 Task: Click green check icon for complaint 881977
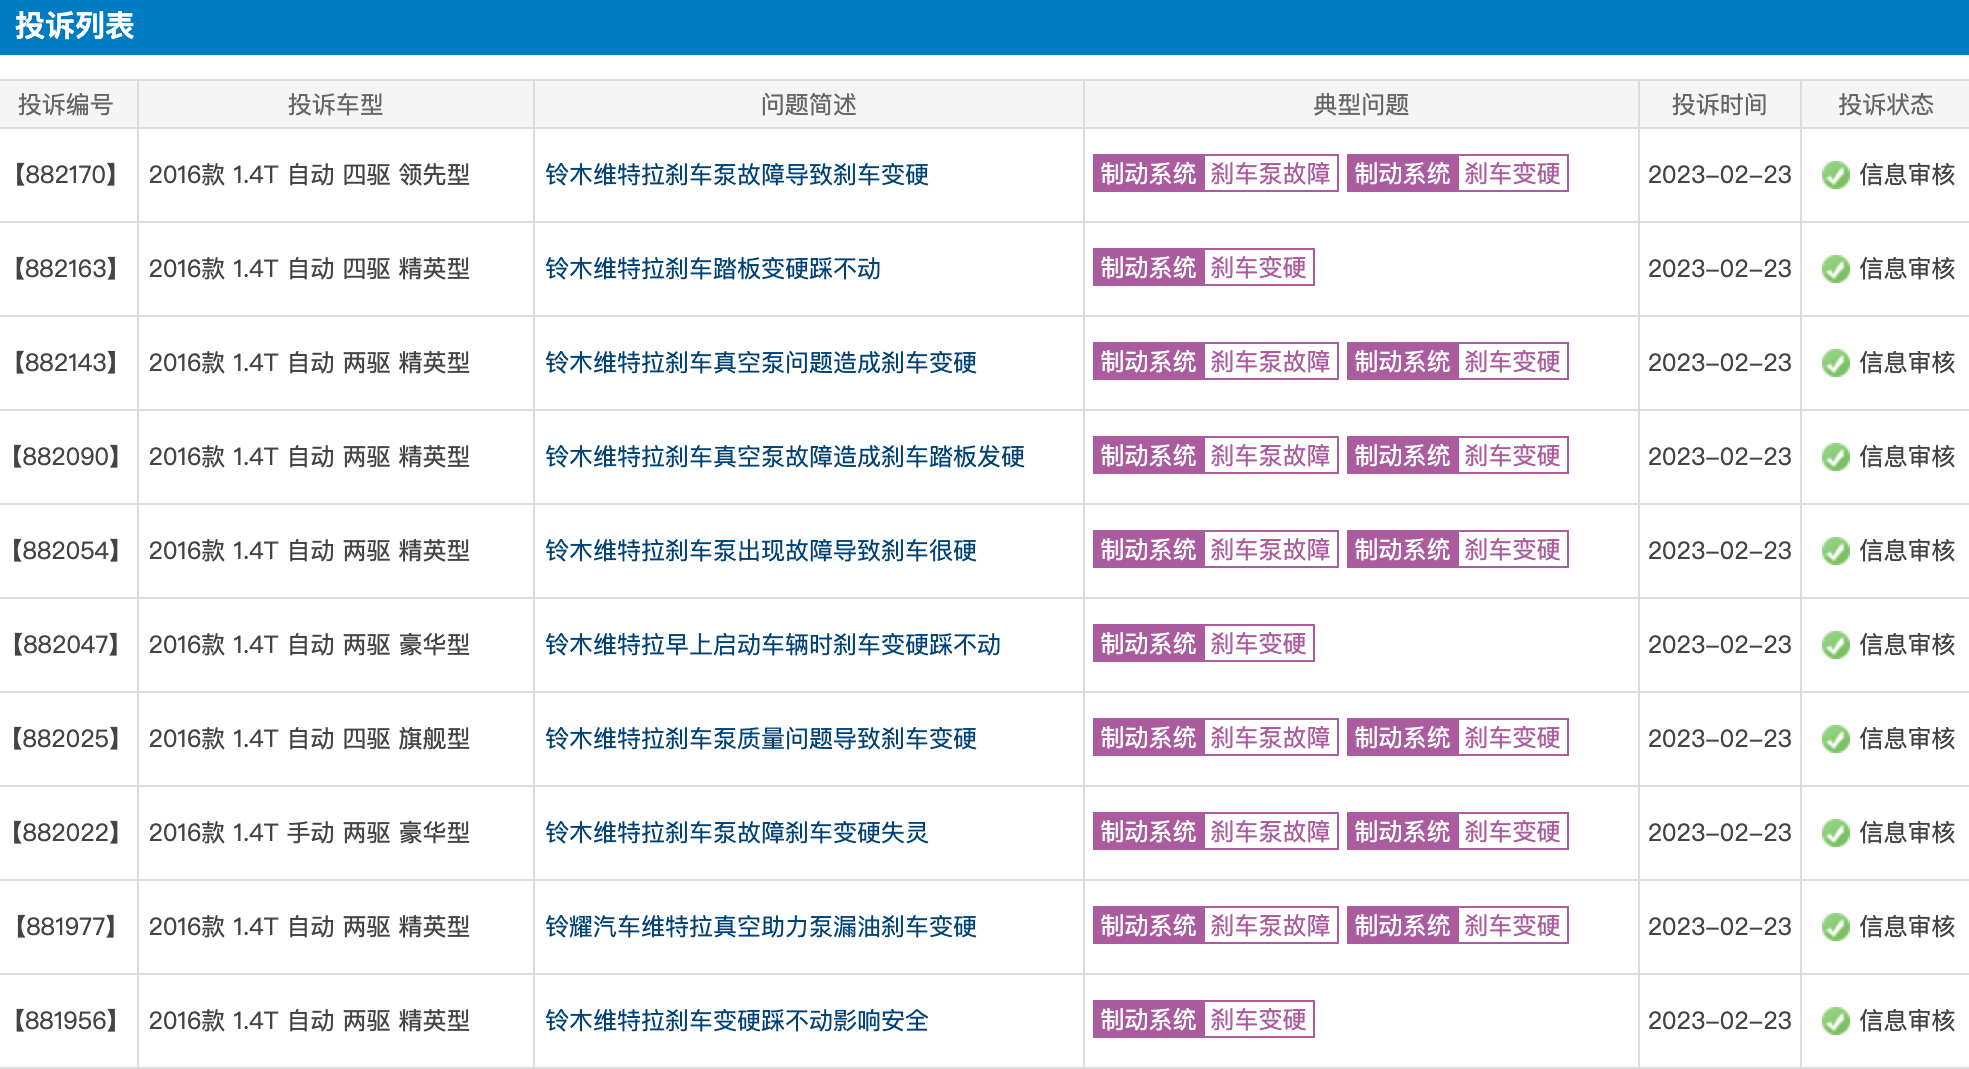coord(1835,927)
